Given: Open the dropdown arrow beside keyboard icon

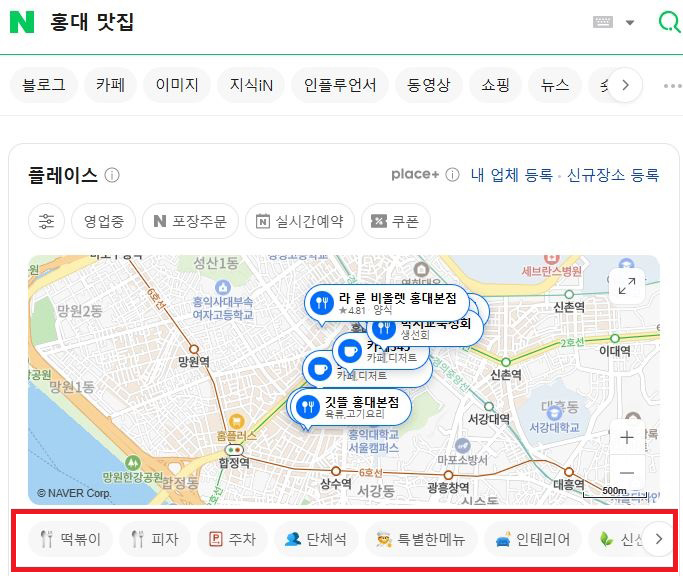Looking at the screenshot, I should [630, 22].
